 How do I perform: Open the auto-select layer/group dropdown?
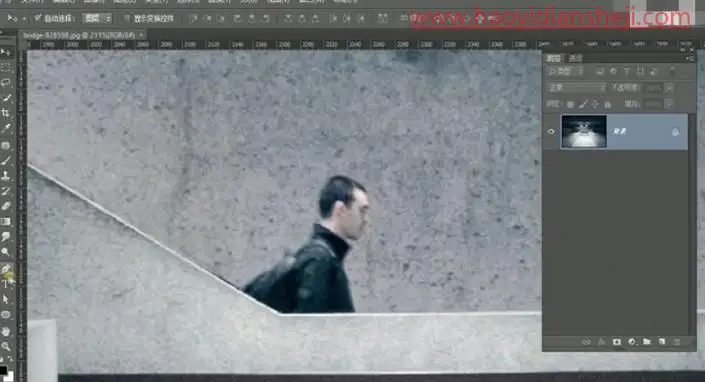97,18
